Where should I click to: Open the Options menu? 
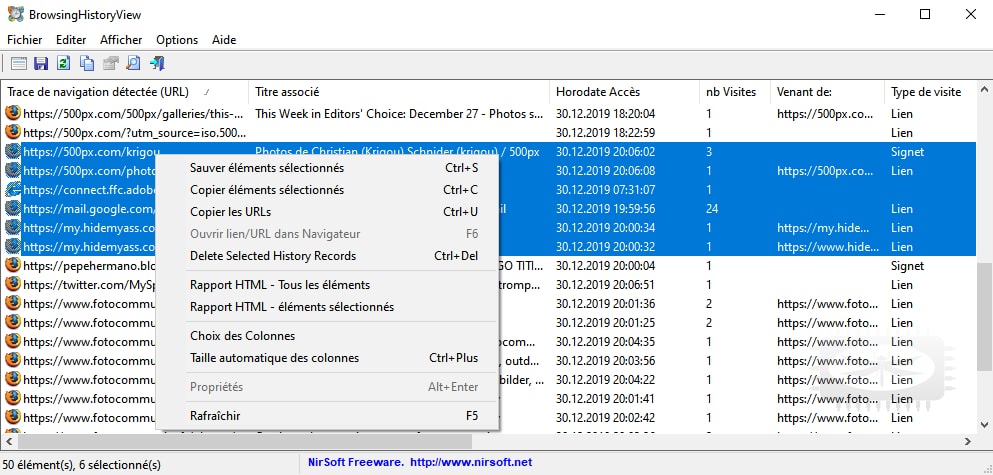[x=177, y=40]
